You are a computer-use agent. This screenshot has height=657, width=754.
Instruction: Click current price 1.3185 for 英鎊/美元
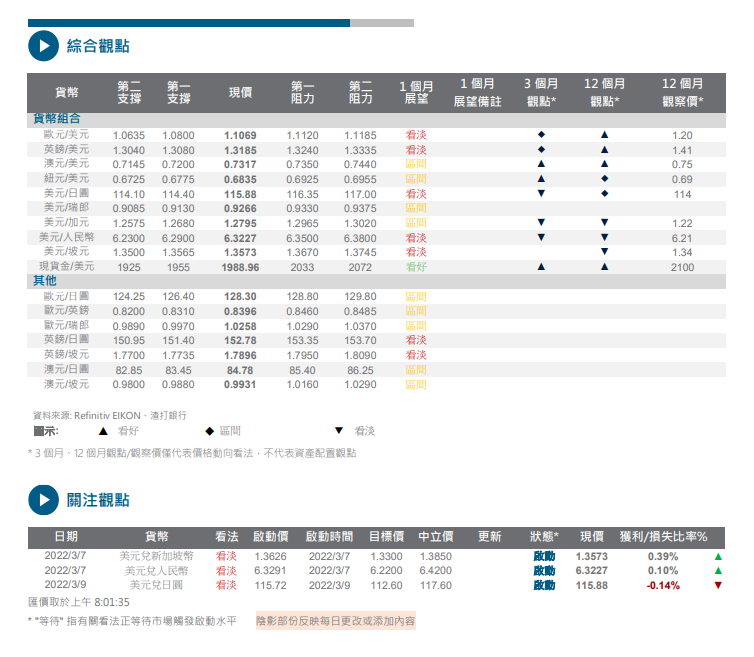pyautogui.click(x=240, y=151)
